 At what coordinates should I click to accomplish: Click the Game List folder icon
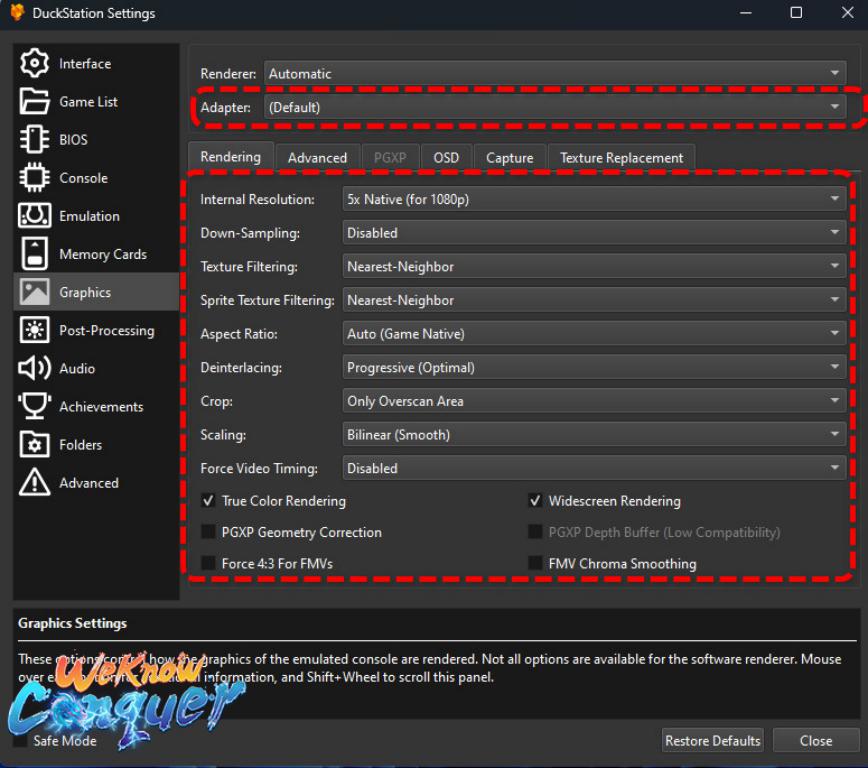34,101
